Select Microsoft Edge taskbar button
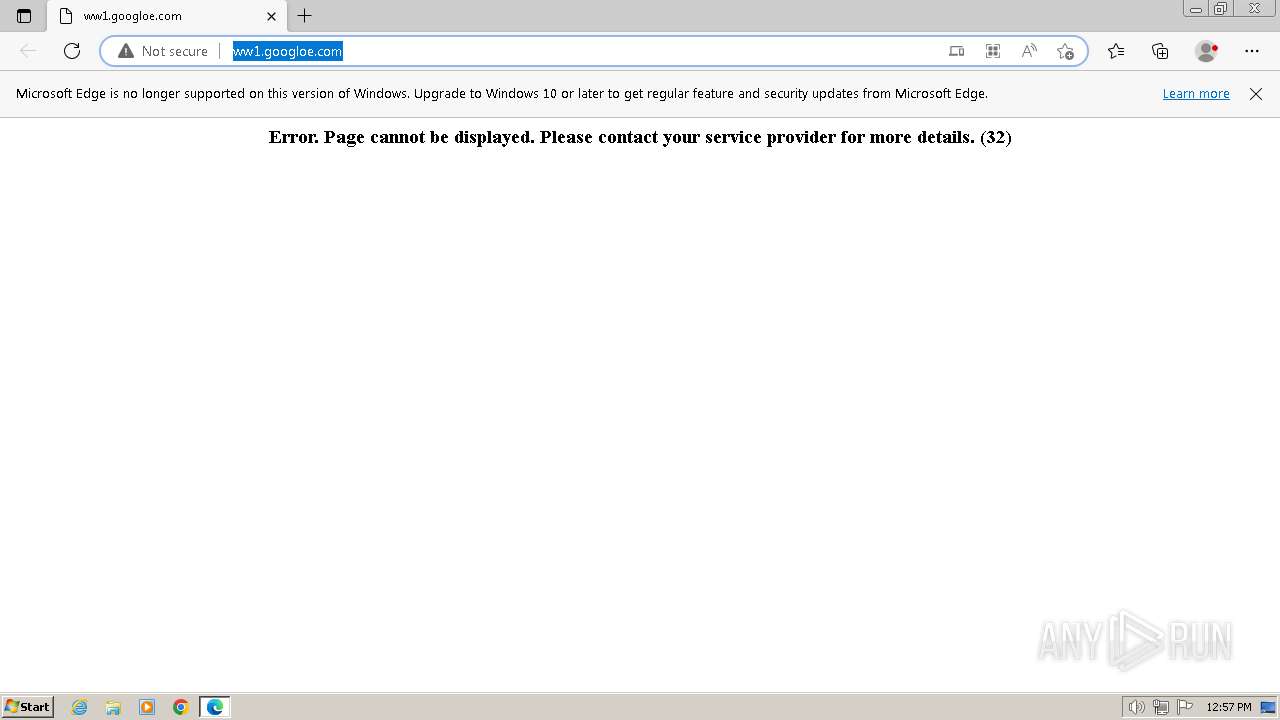 point(215,707)
